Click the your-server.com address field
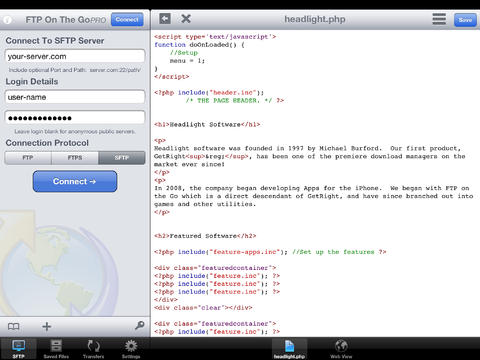The height and width of the screenshot is (360, 480). 75,56
